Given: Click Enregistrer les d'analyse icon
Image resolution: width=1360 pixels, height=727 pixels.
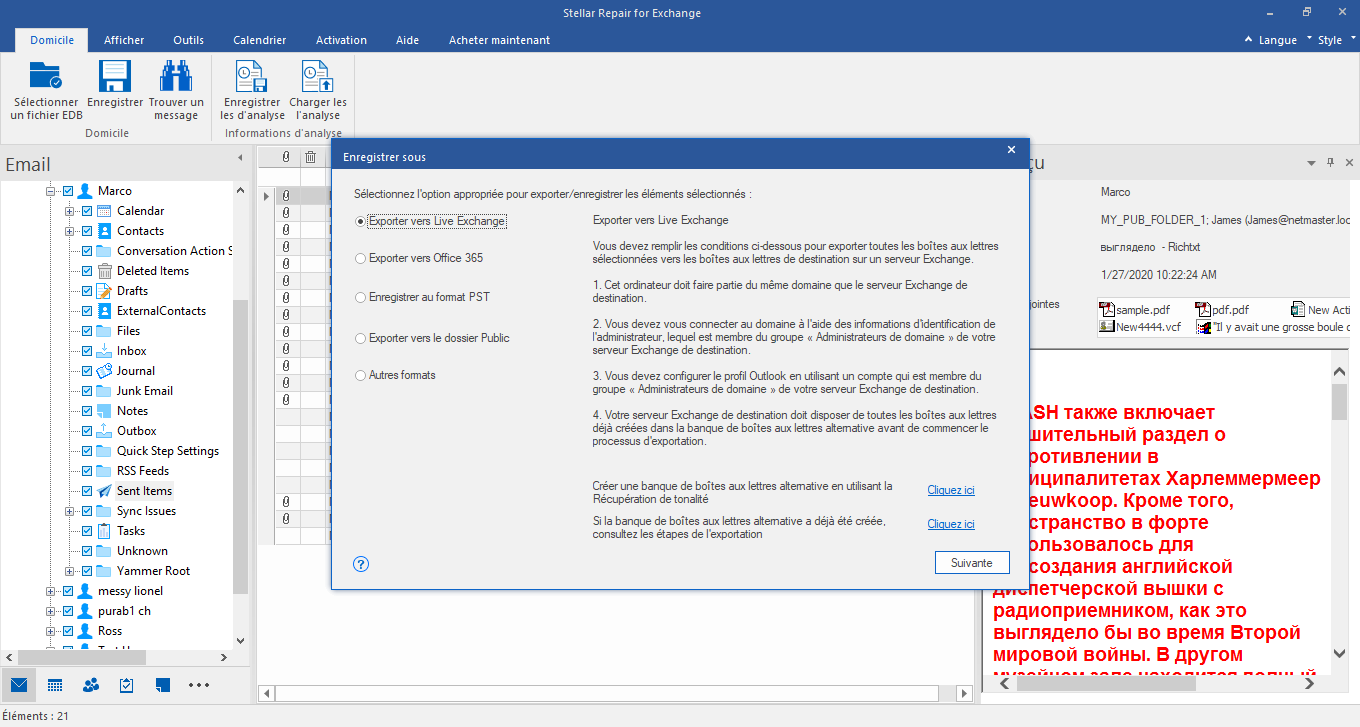Looking at the screenshot, I should click(x=251, y=76).
